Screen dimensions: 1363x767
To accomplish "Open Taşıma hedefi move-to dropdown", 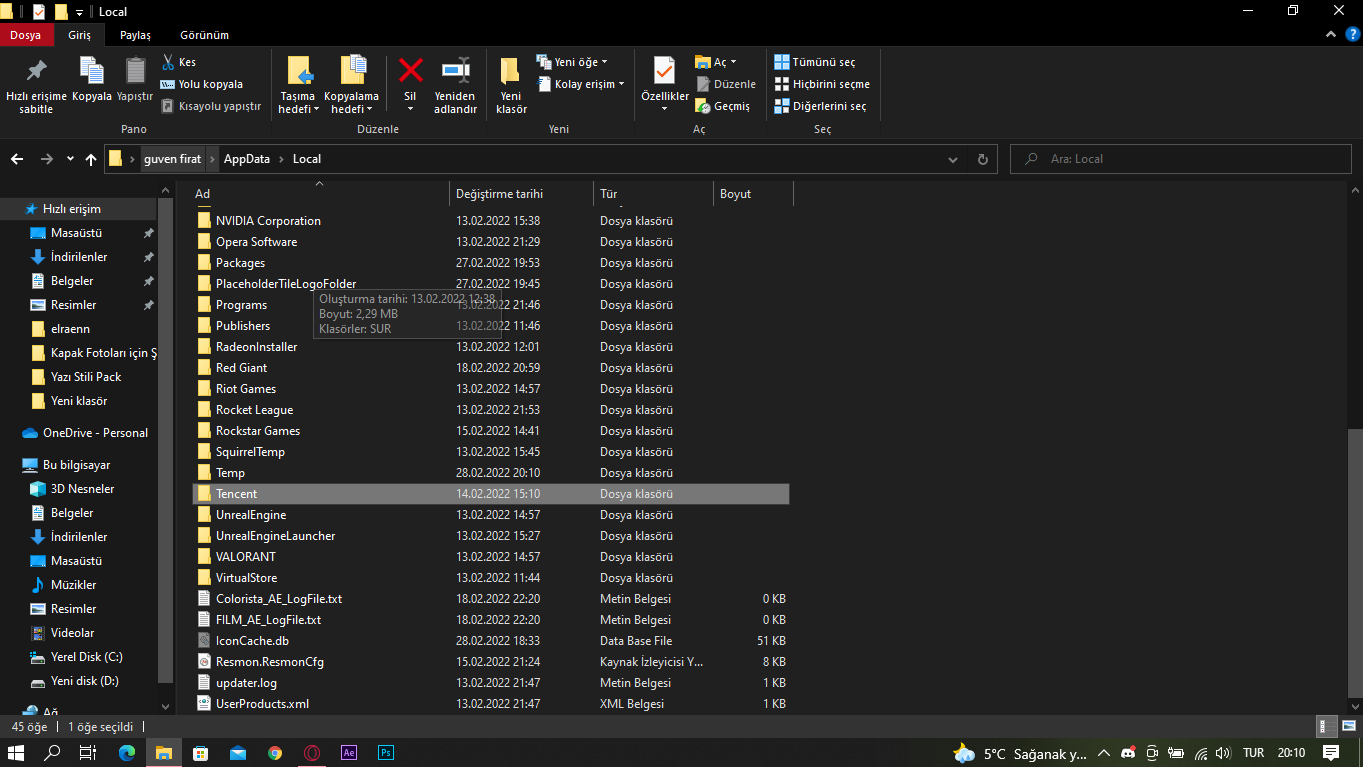I will tap(299, 85).
